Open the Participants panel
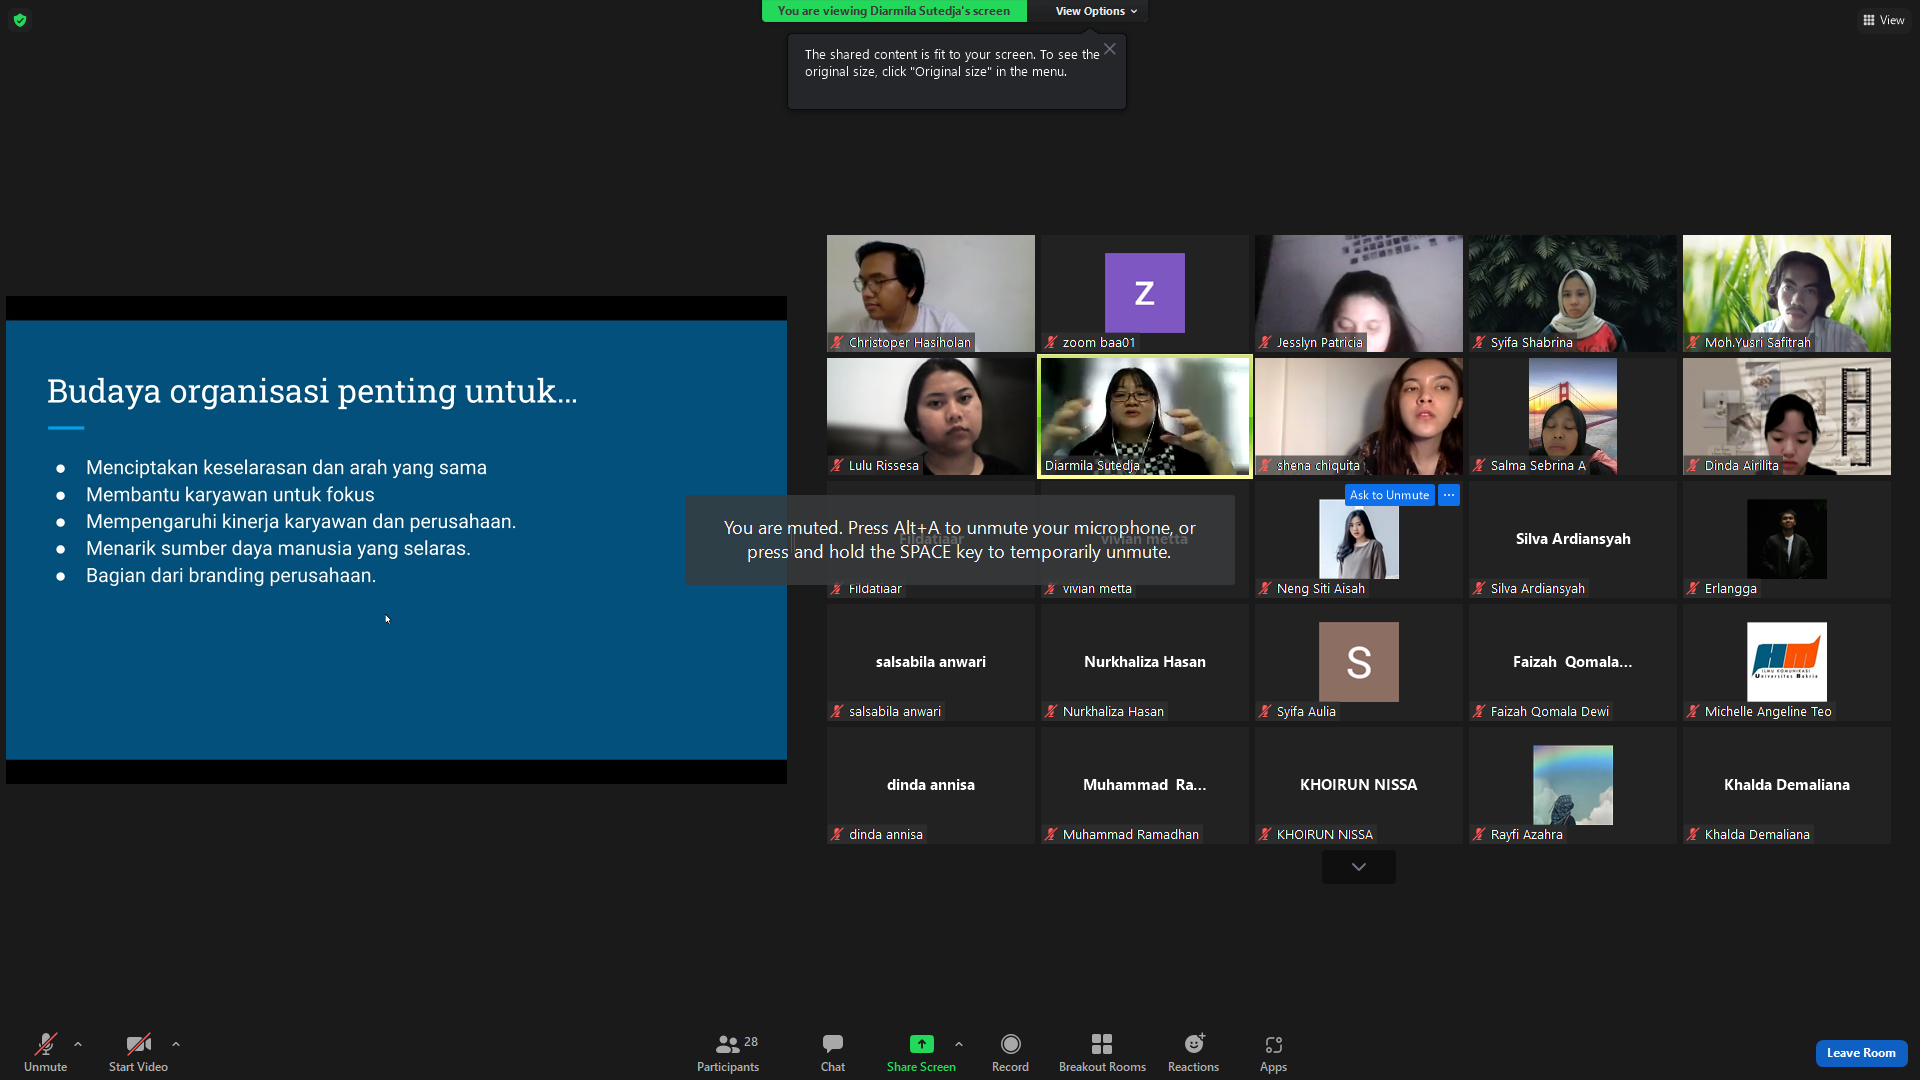Viewport: 1920px width, 1080px height. tap(728, 1052)
